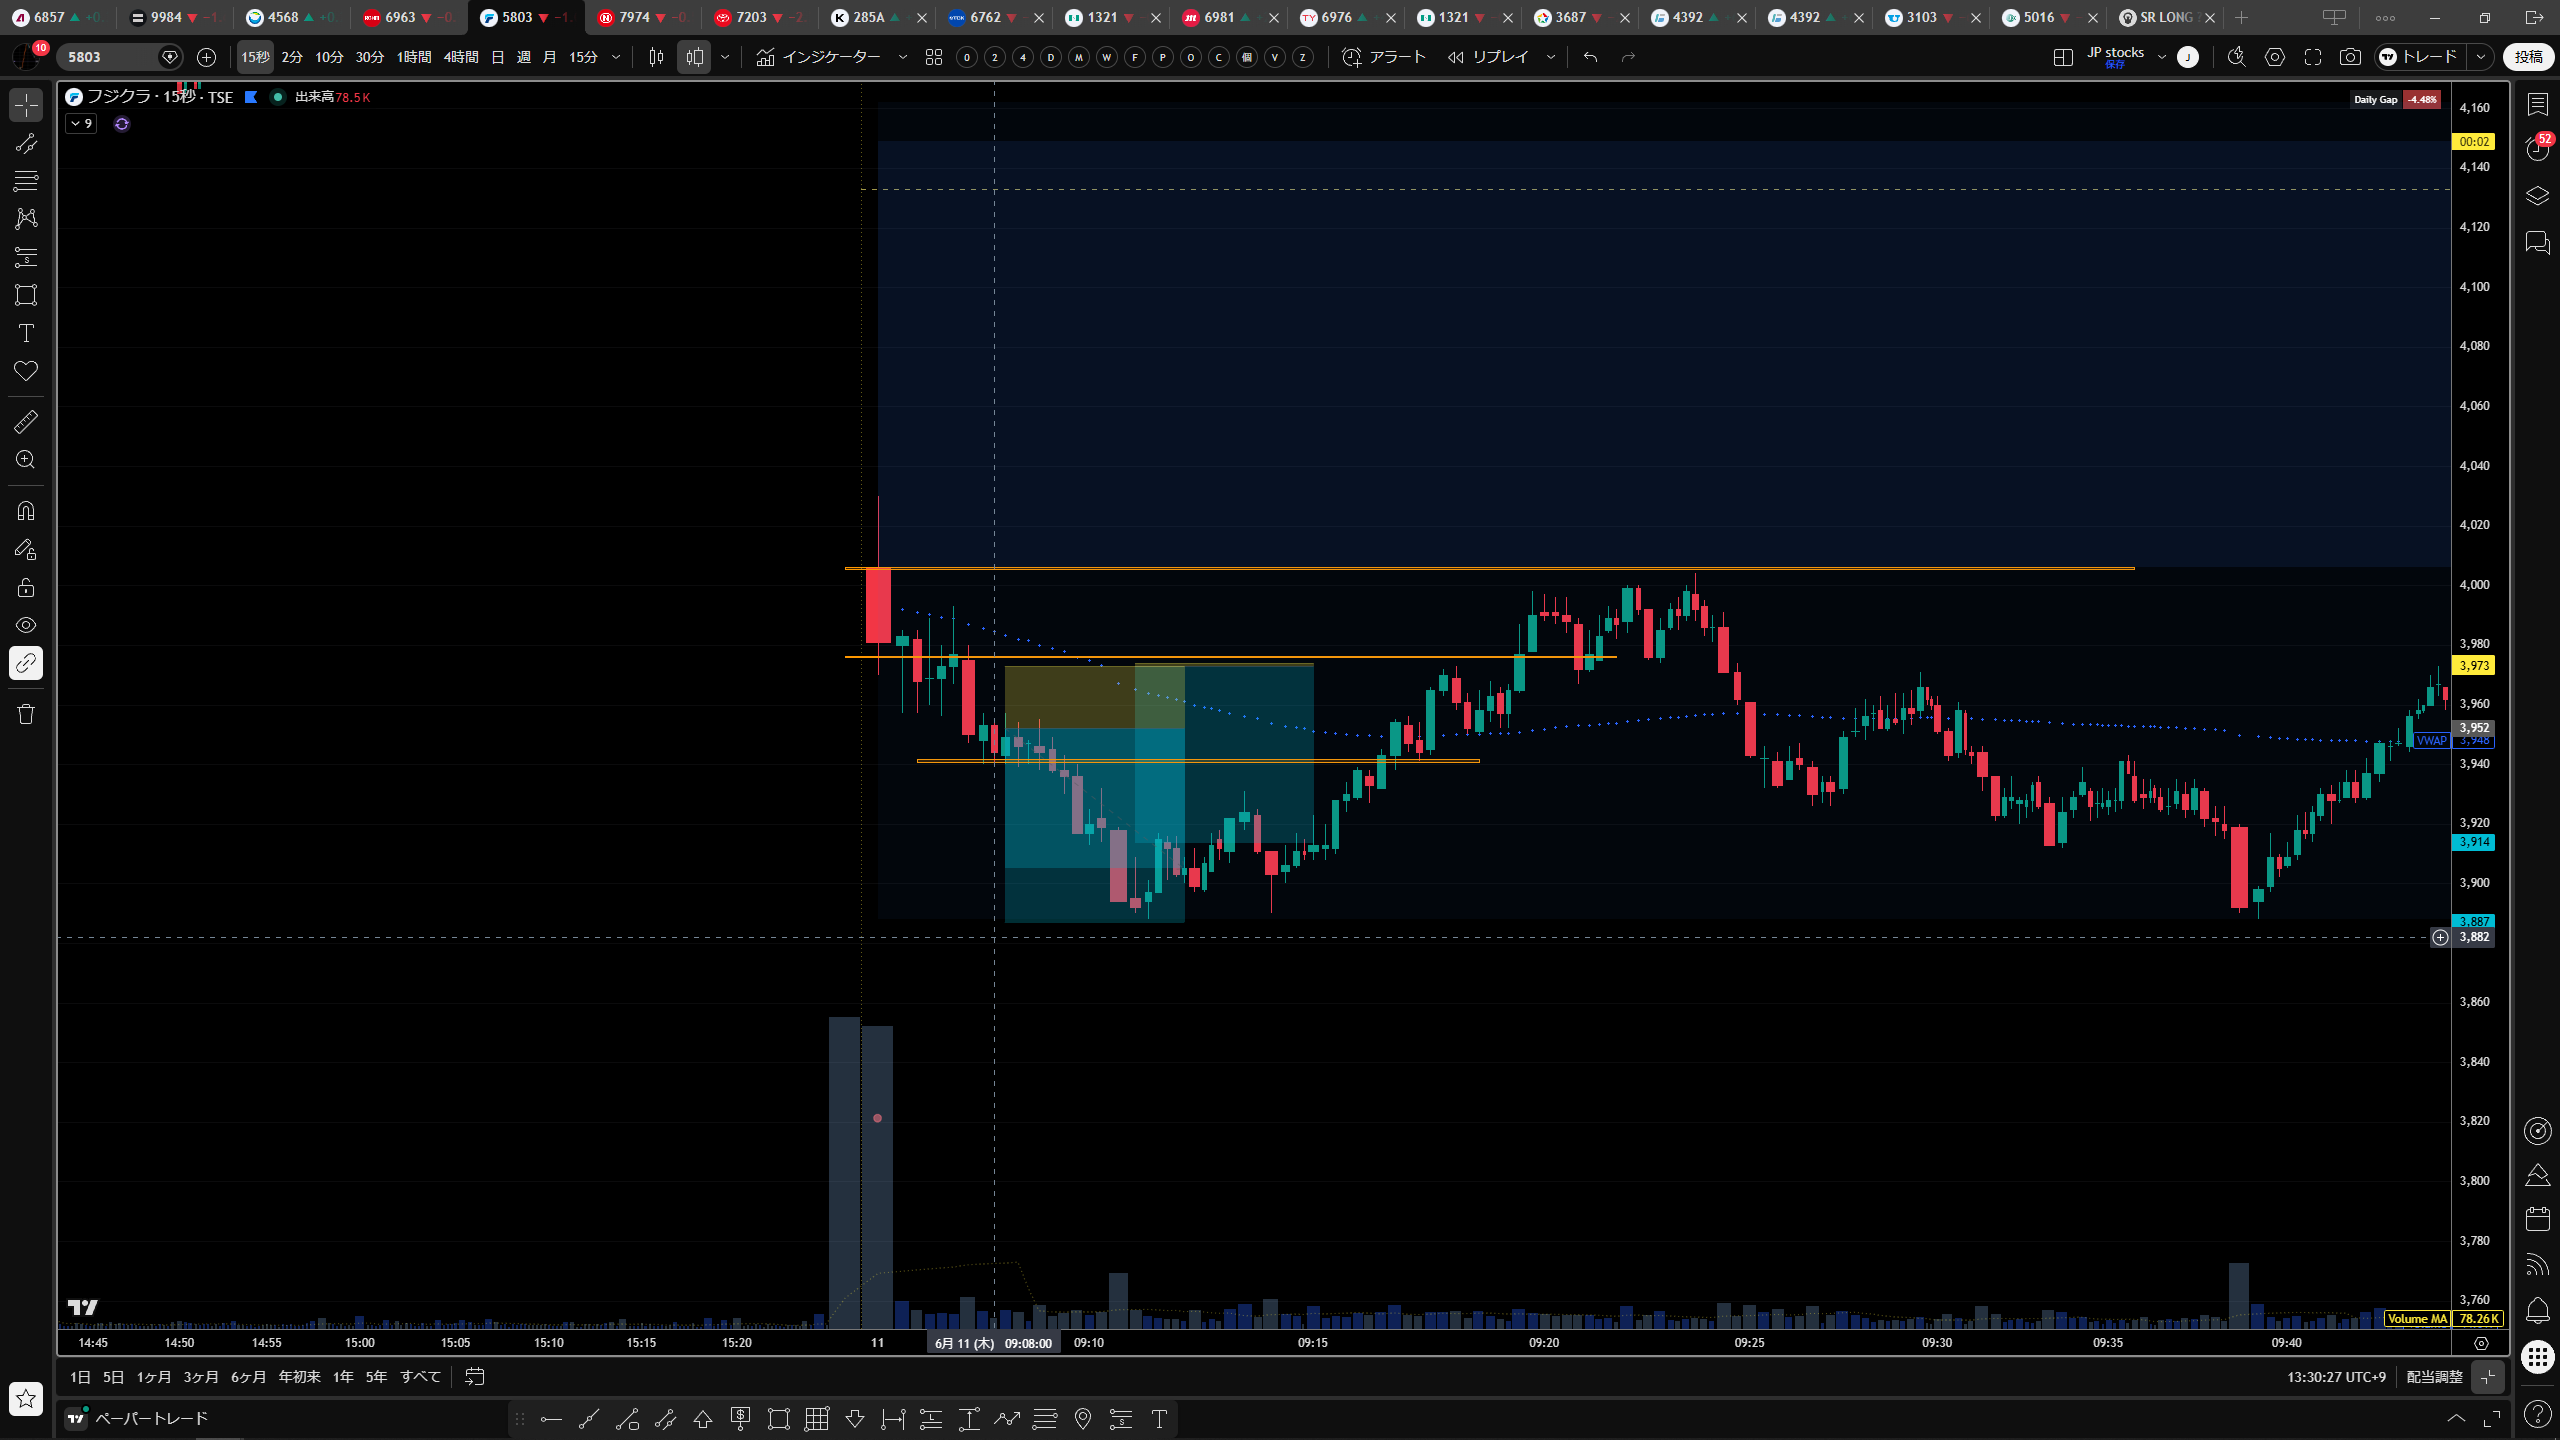This screenshot has height=1440, width=2560.
Task: Open the watchlist panel icon
Action: pos(2537,104)
